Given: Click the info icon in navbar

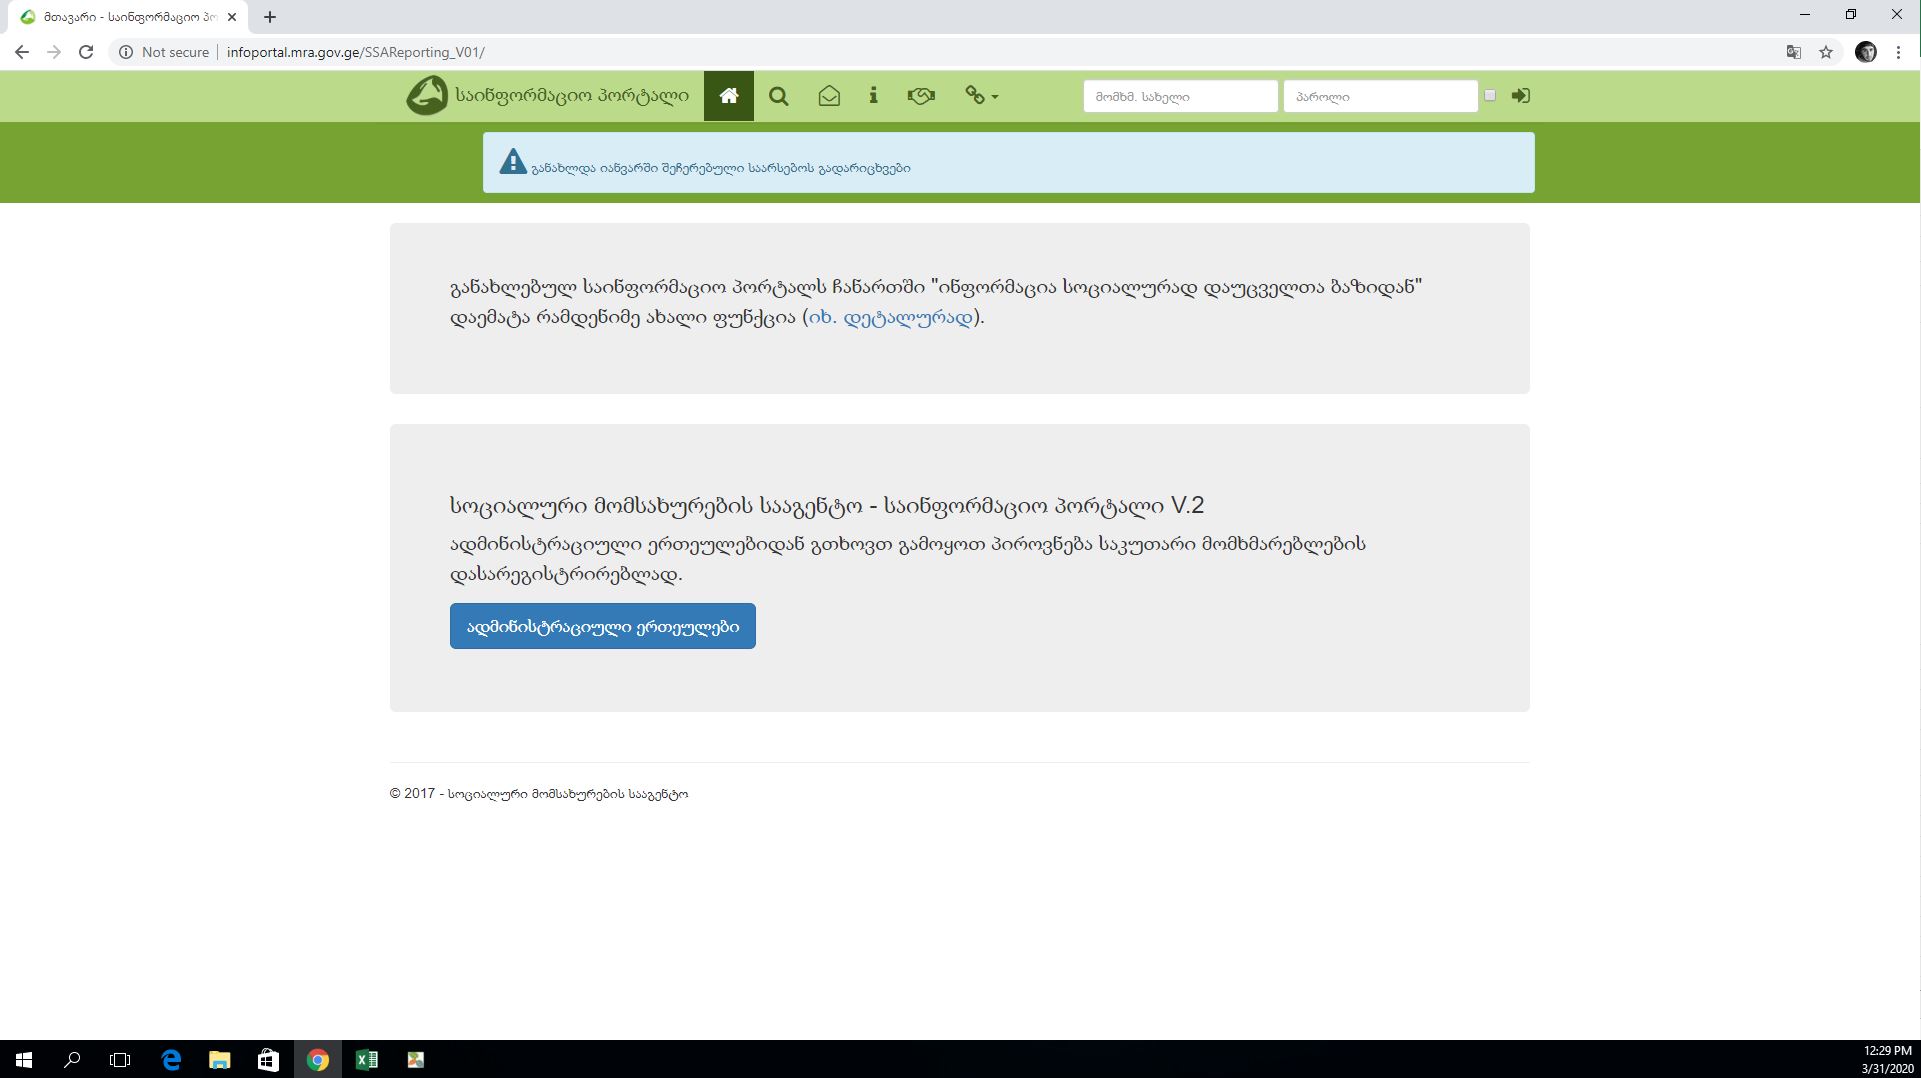Looking at the screenshot, I should 873,96.
